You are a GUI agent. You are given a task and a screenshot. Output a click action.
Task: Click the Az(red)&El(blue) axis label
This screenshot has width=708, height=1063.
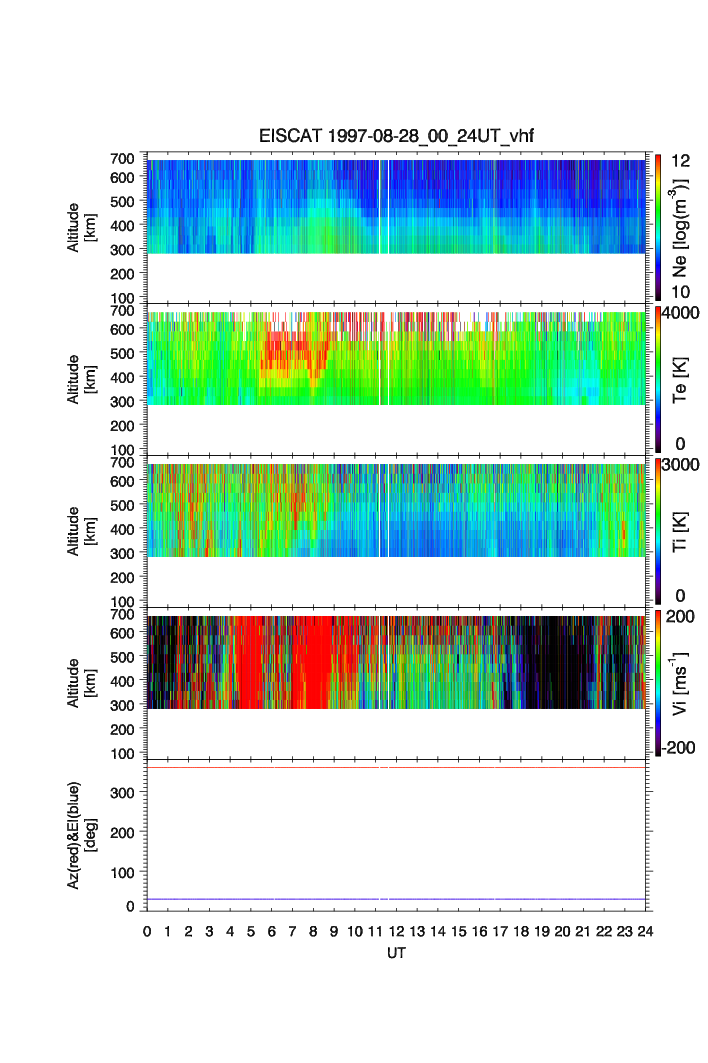pos(81,835)
